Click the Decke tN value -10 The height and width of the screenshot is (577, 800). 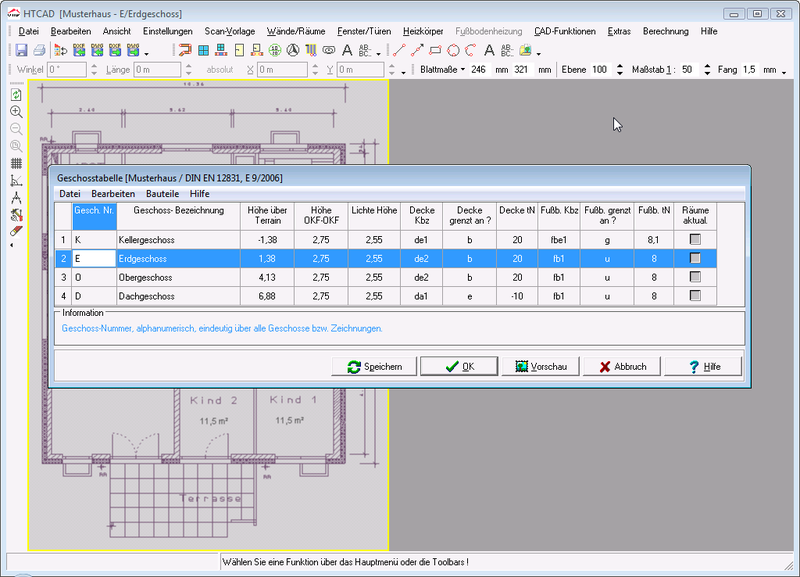click(517, 296)
